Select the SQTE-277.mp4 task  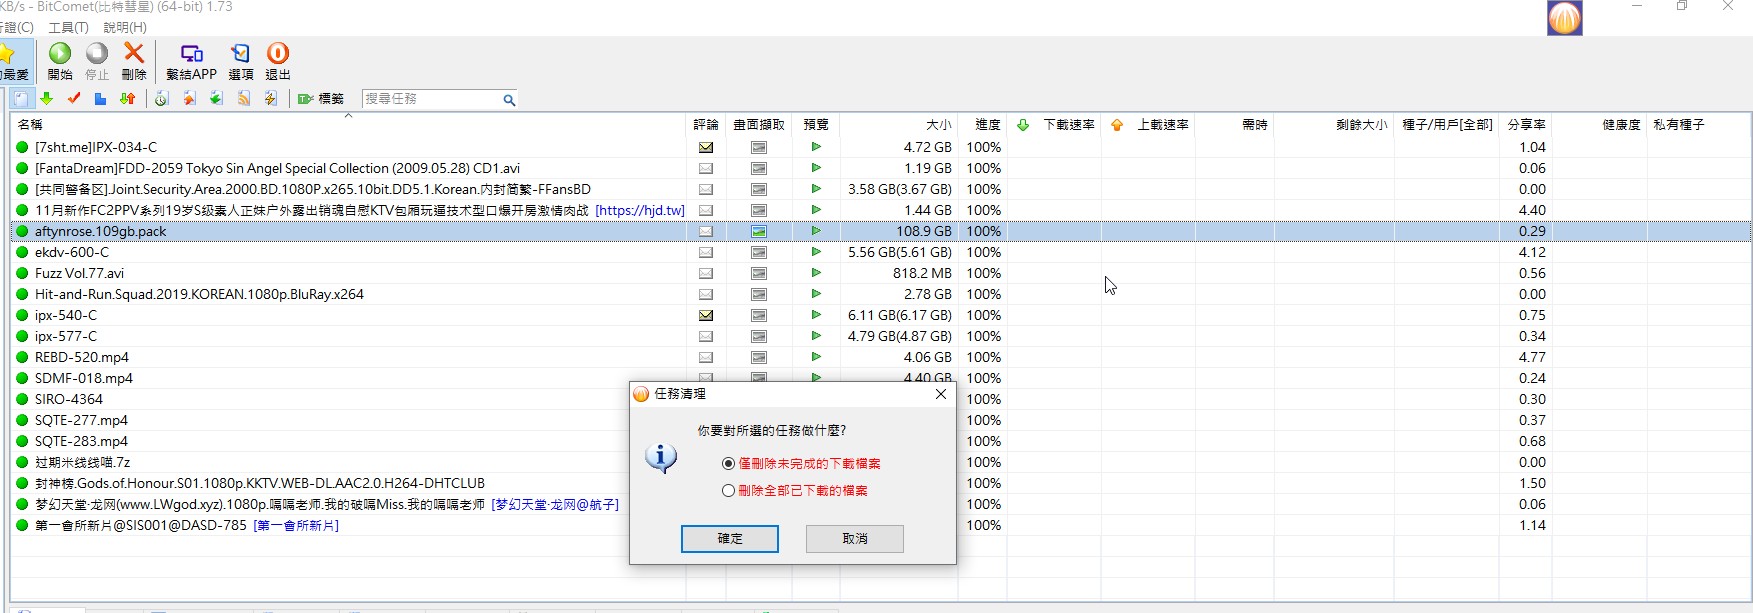click(81, 420)
